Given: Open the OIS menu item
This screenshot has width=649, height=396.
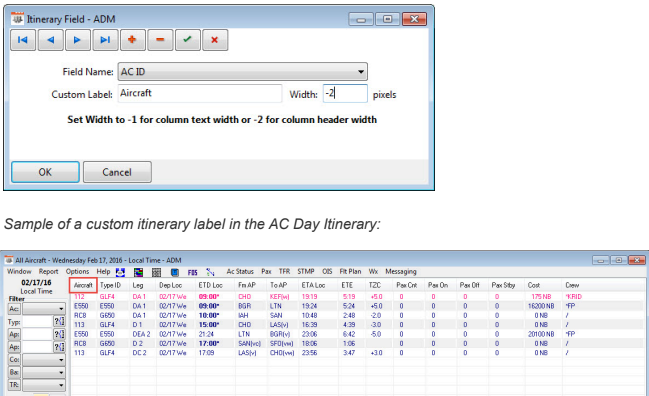Looking at the screenshot, I should point(327,271).
